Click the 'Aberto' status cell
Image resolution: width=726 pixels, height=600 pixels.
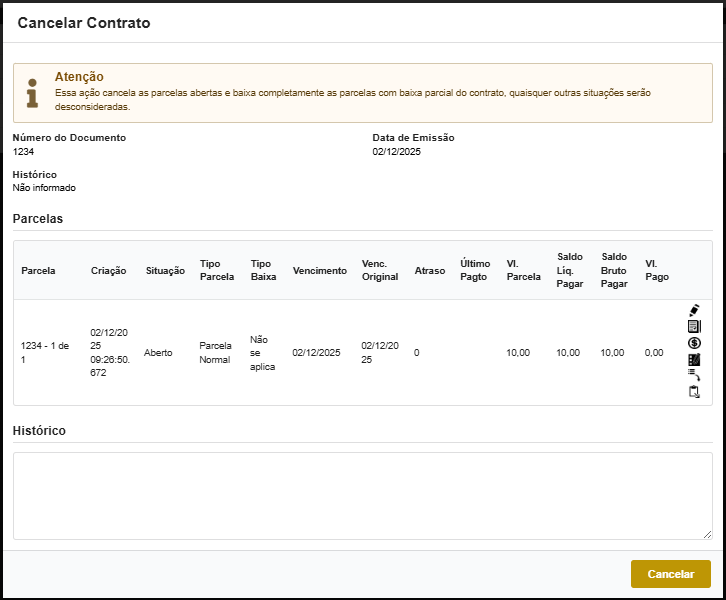158,353
